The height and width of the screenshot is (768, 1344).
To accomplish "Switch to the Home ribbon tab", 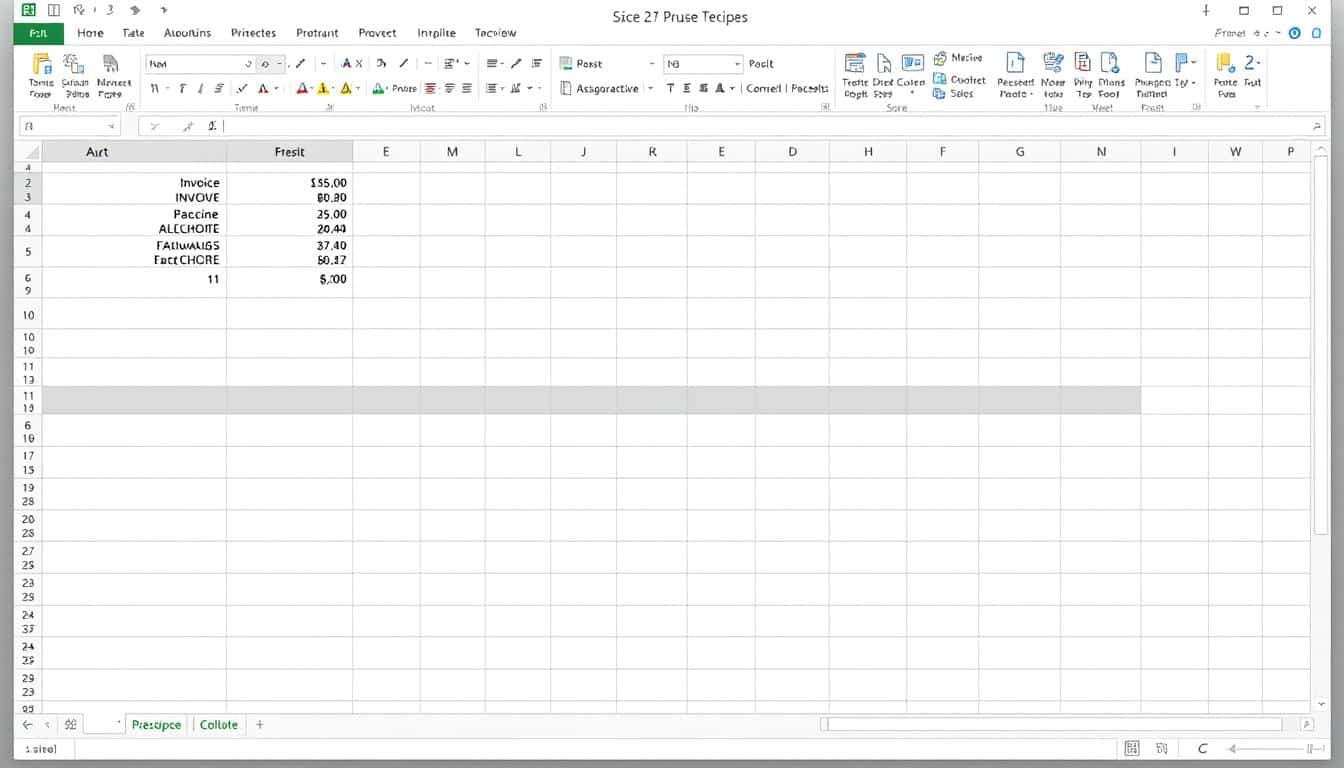I will (x=90, y=33).
